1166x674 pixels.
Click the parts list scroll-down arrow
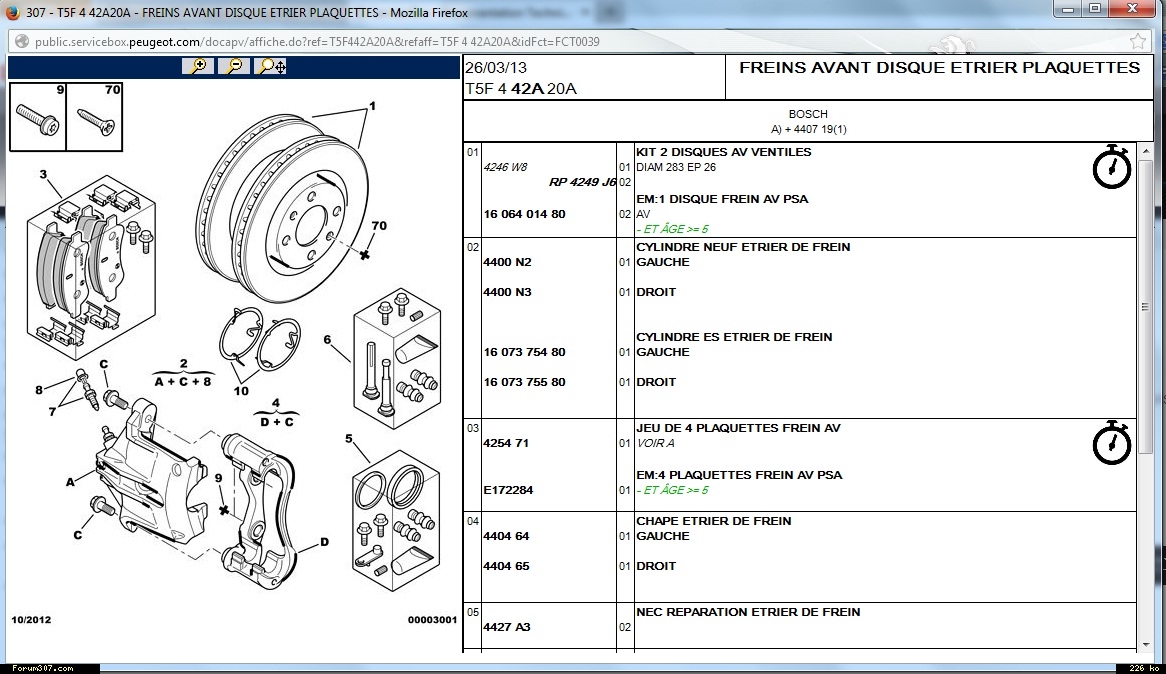click(x=1145, y=644)
